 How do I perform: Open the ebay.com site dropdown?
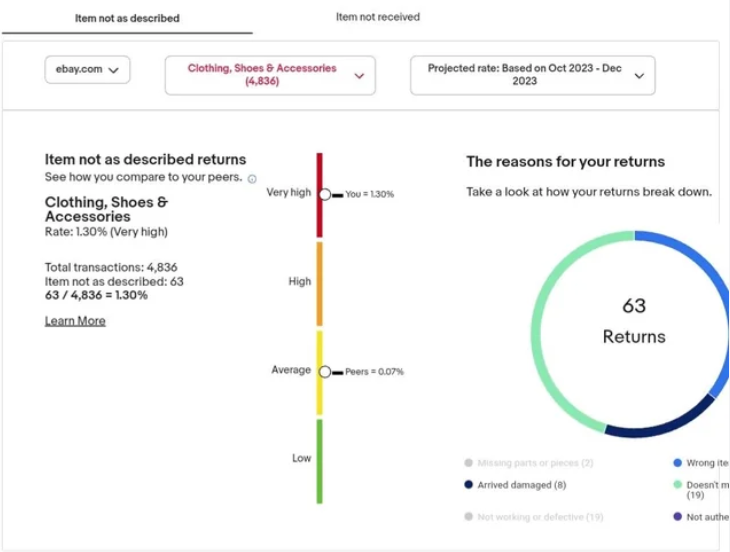coord(87,70)
